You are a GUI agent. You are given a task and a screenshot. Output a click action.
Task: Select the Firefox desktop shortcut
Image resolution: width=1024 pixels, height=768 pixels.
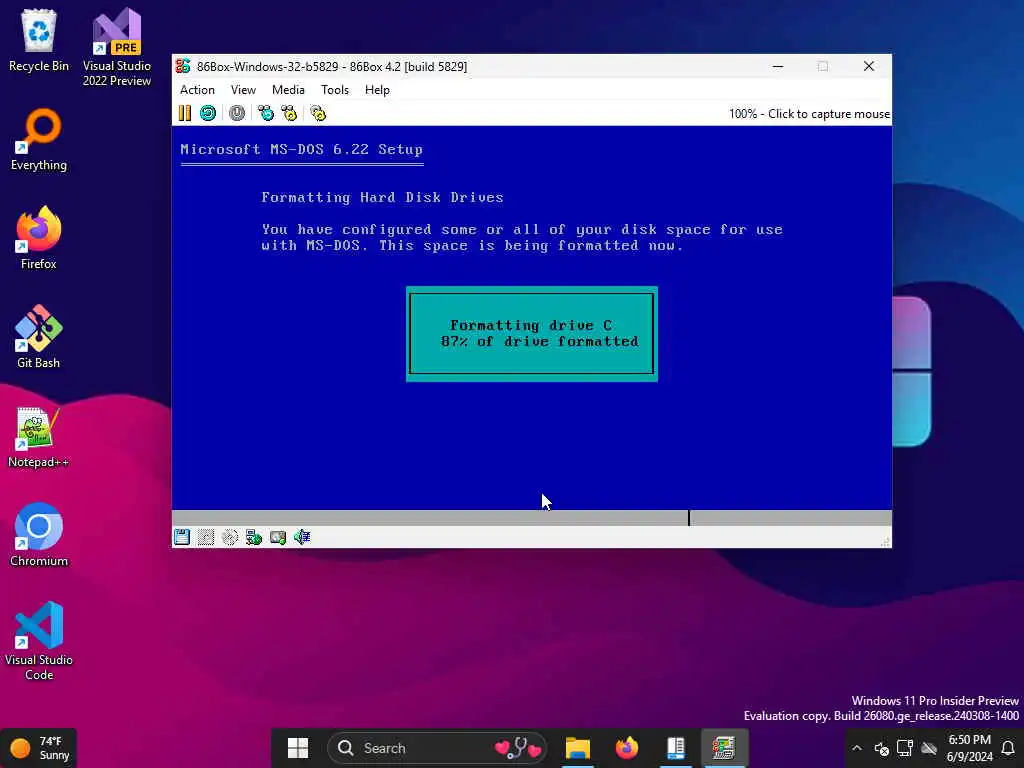[39, 238]
